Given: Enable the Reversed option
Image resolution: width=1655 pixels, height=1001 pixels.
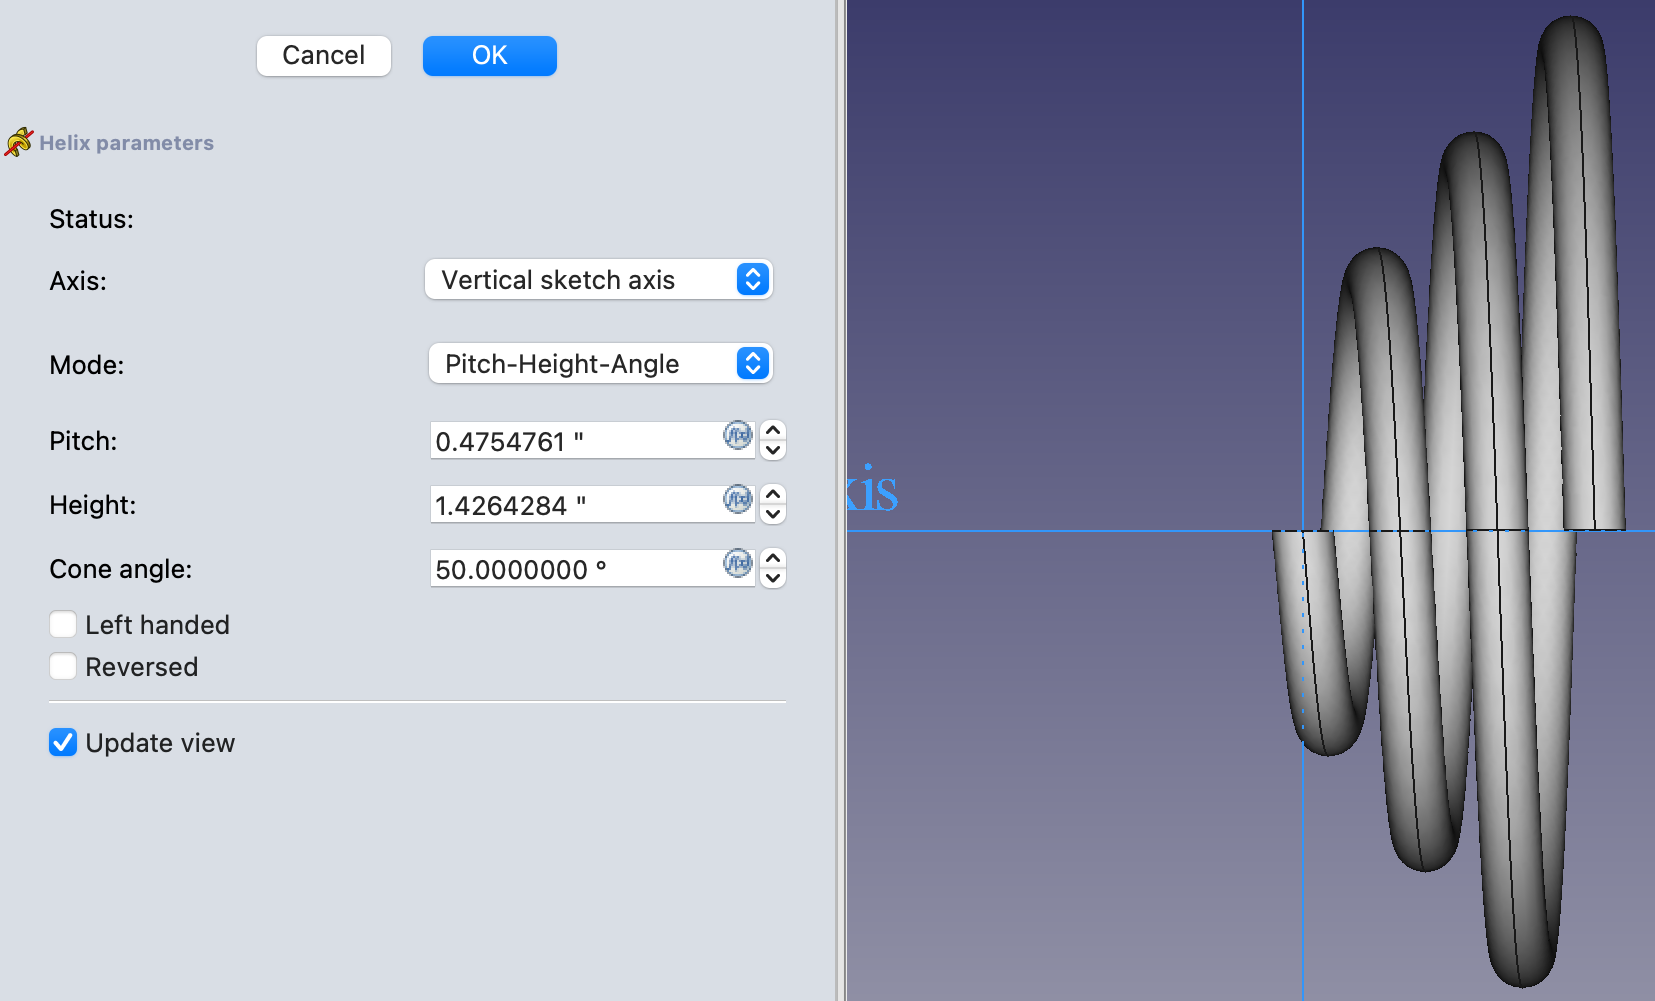Looking at the screenshot, I should [x=63, y=666].
